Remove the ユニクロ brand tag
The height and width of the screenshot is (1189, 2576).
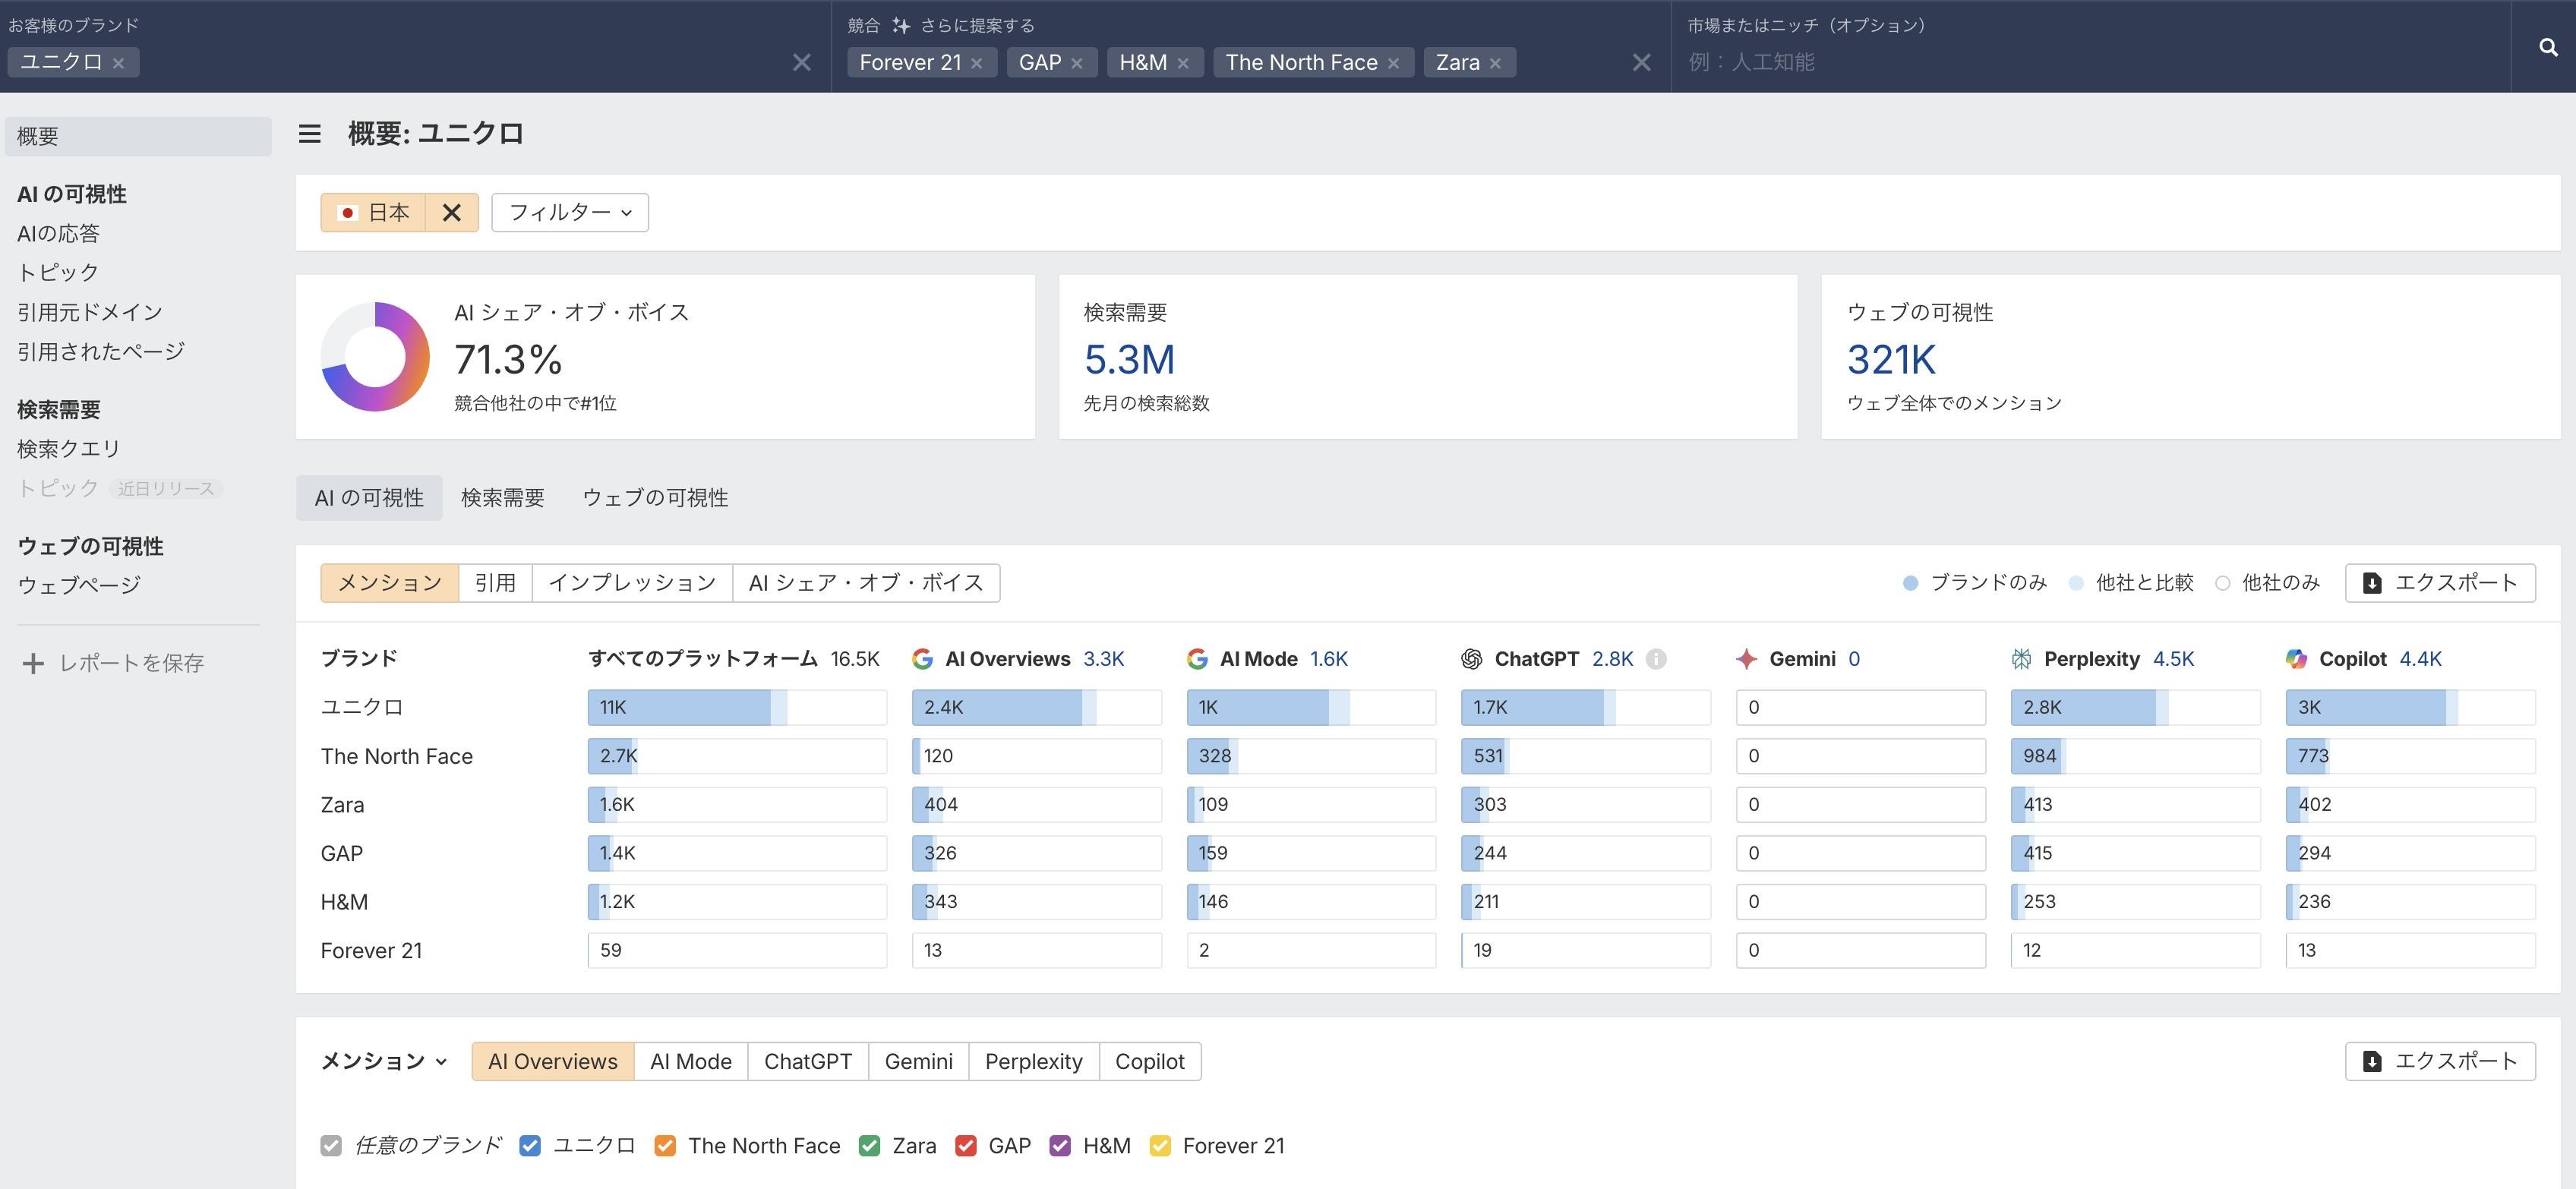coord(118,63)
